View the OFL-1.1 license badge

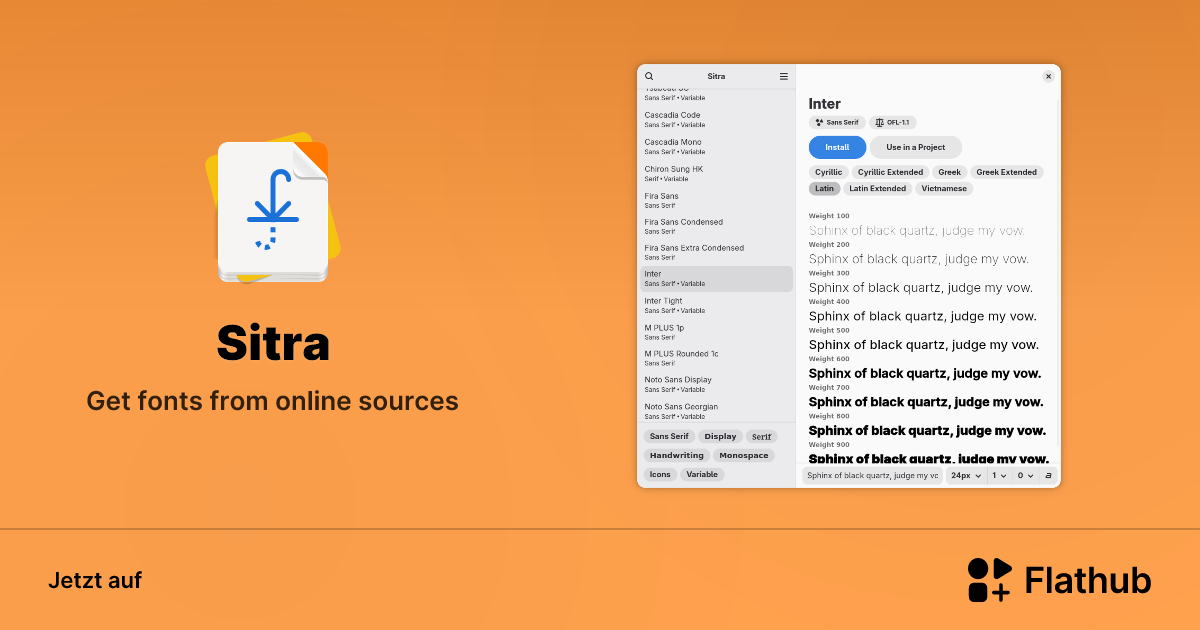click(x=893, y=122)
